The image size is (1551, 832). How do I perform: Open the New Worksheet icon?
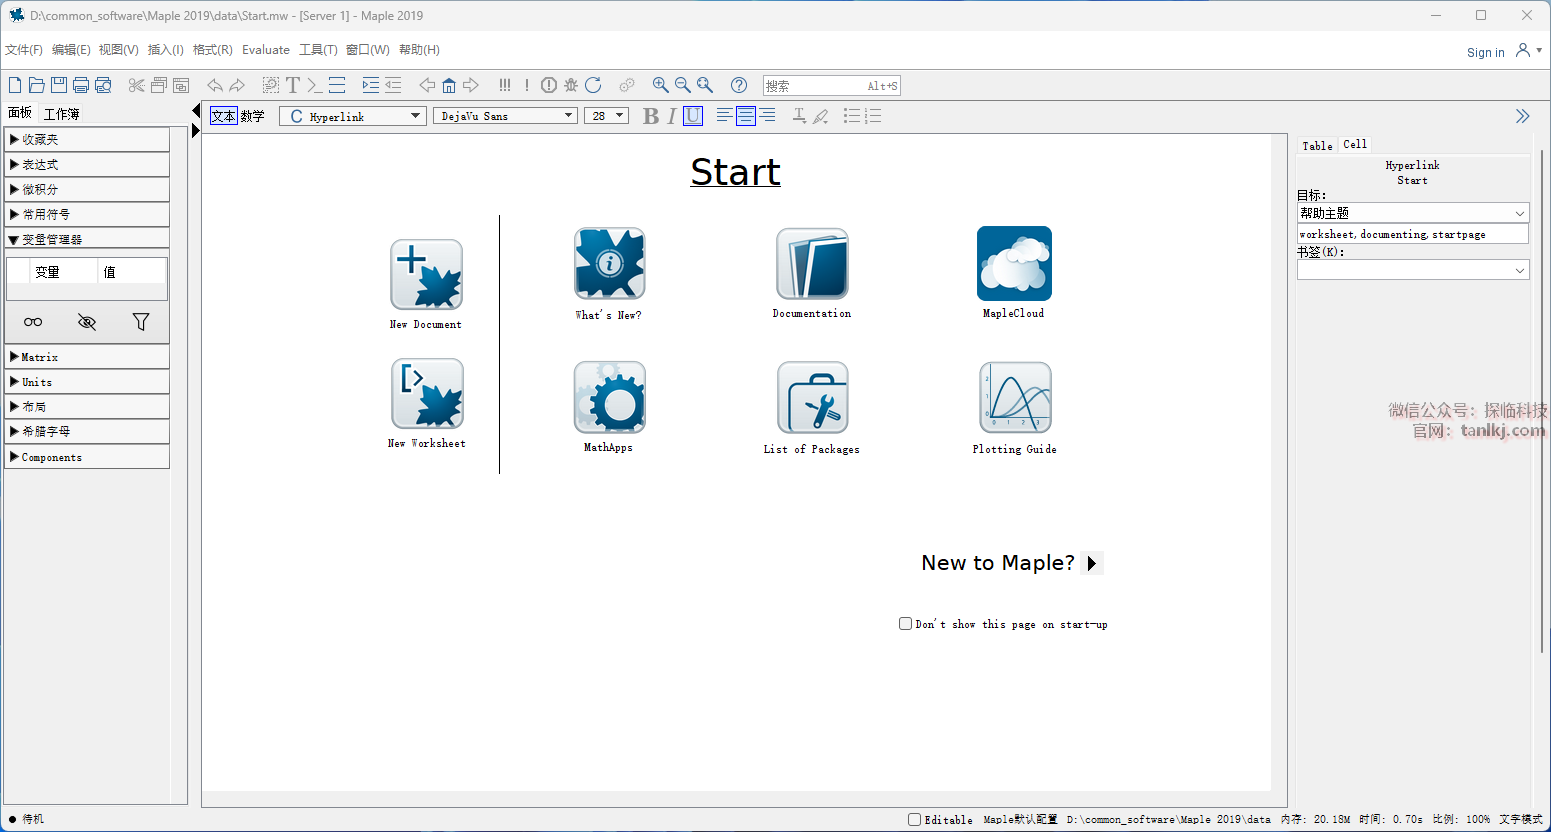(x=427, y=394)
